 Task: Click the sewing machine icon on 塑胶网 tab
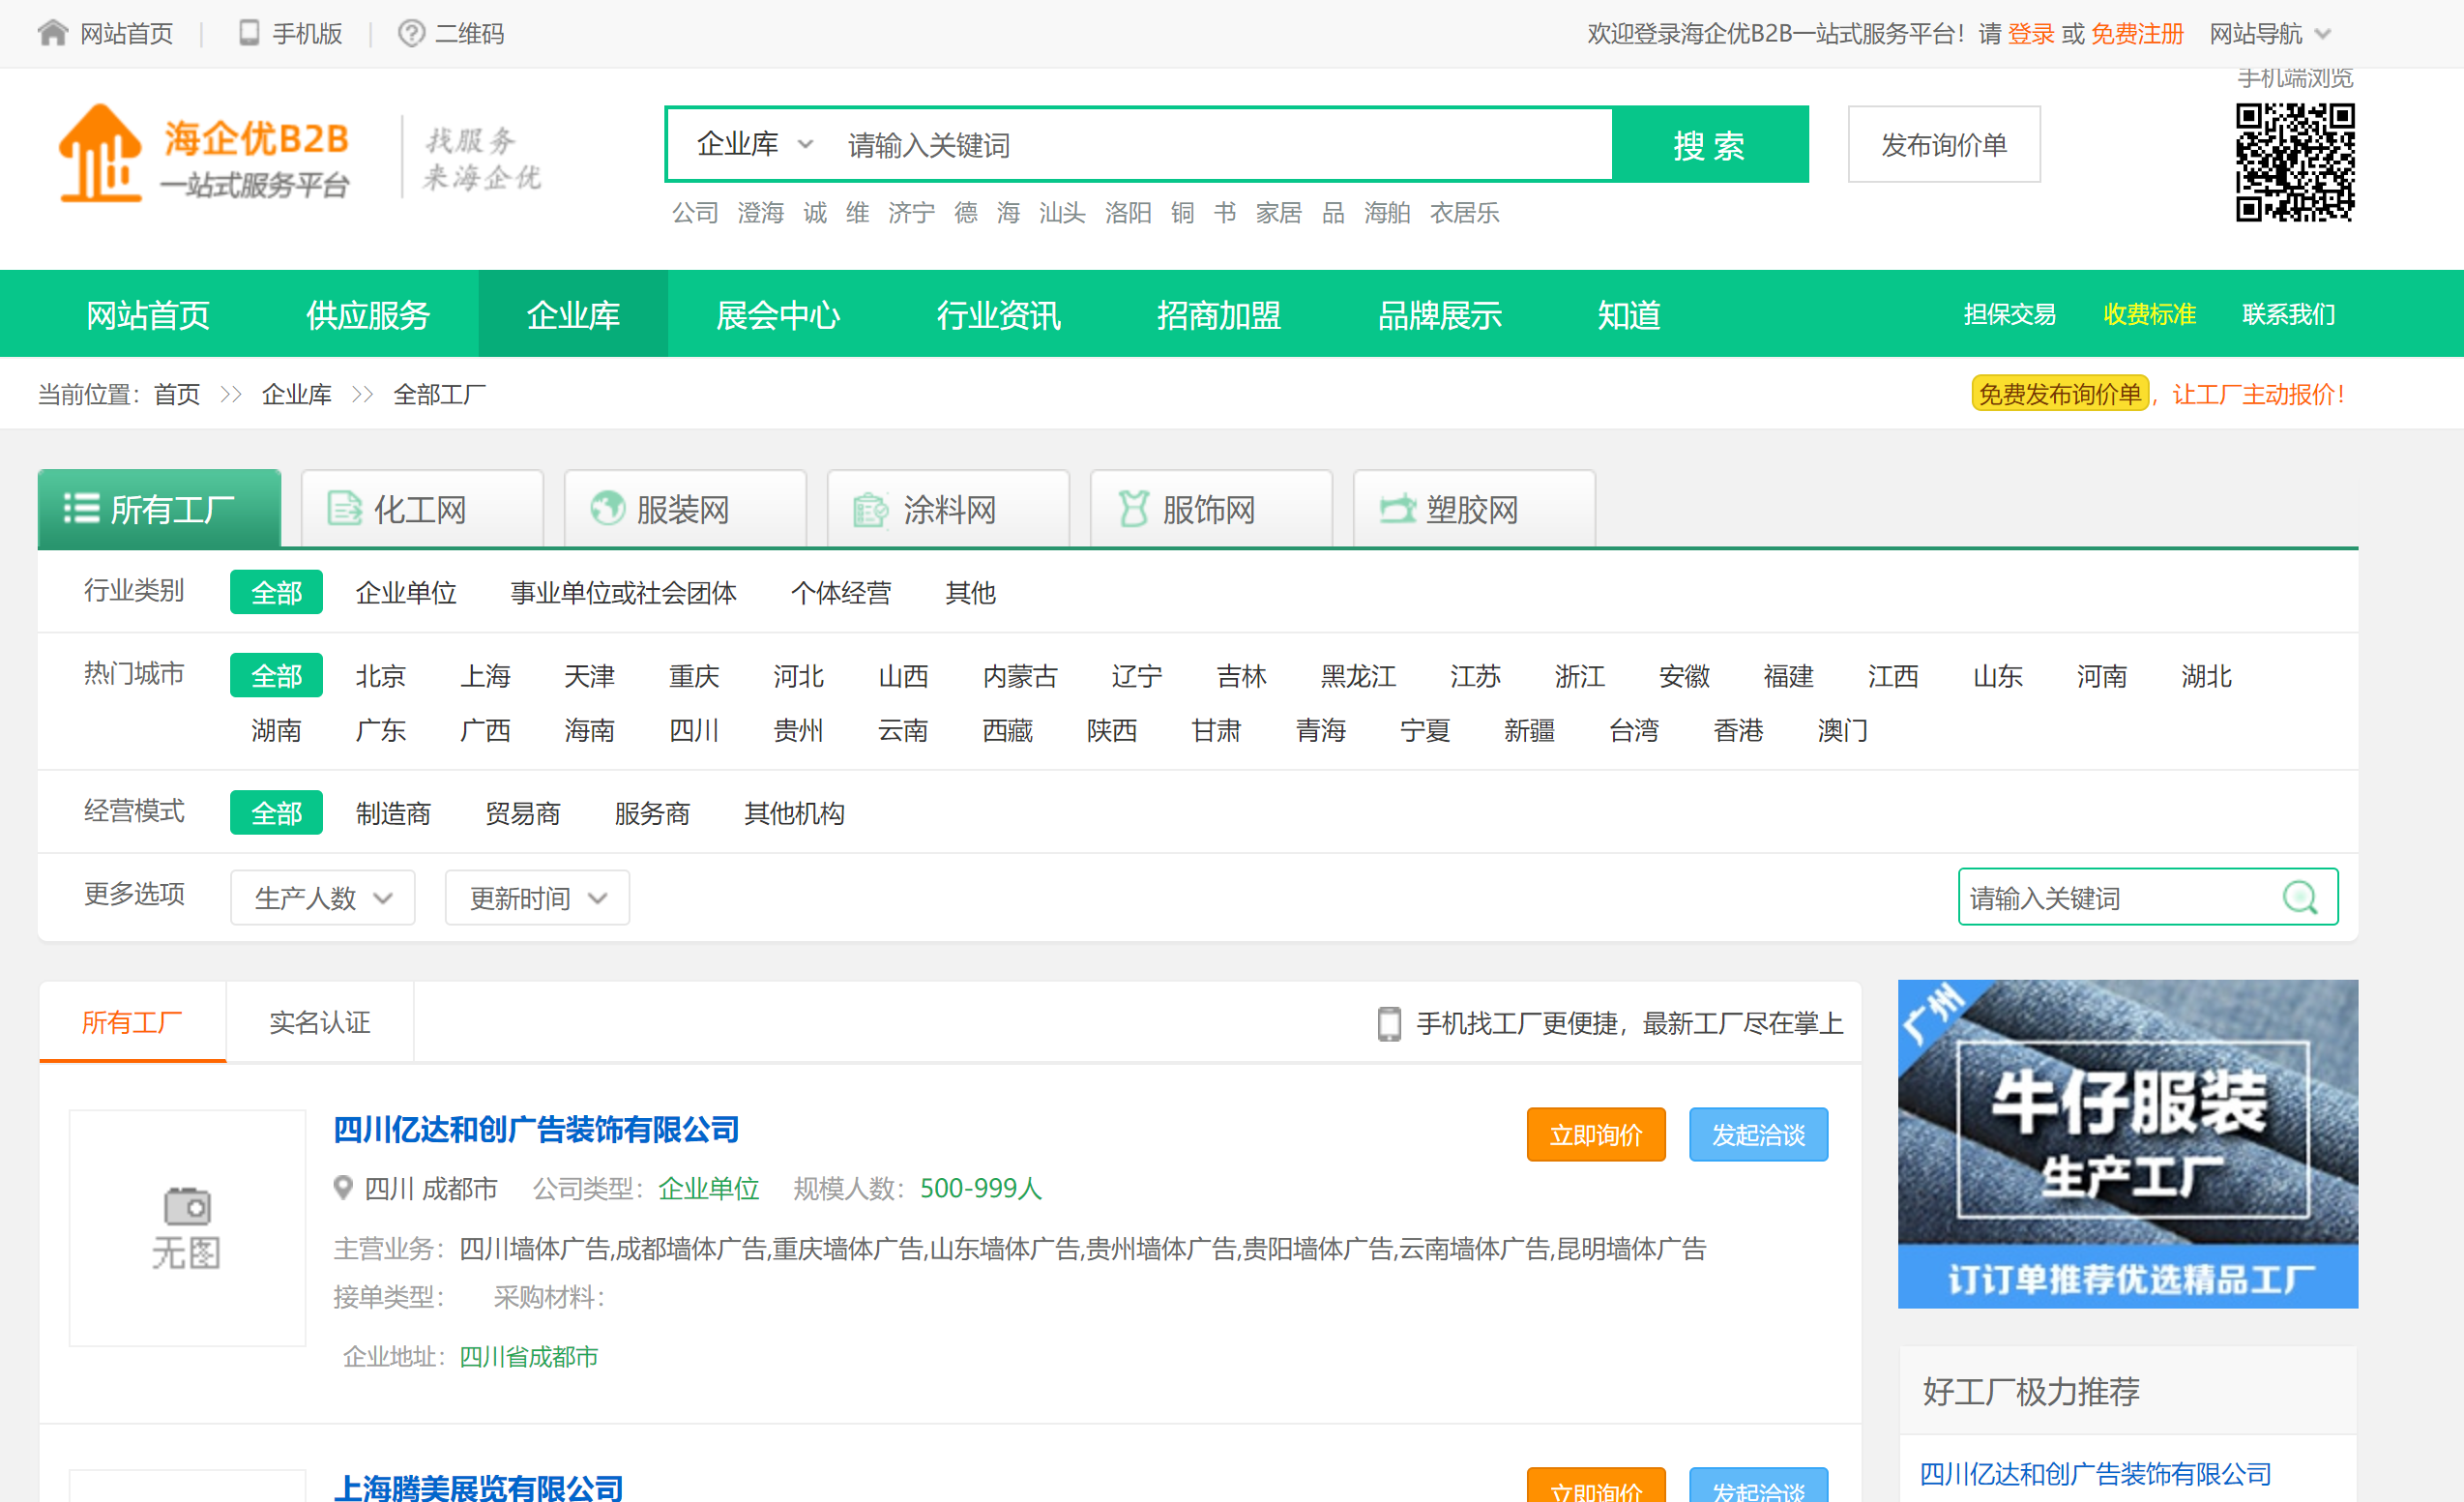point(1397,508)
